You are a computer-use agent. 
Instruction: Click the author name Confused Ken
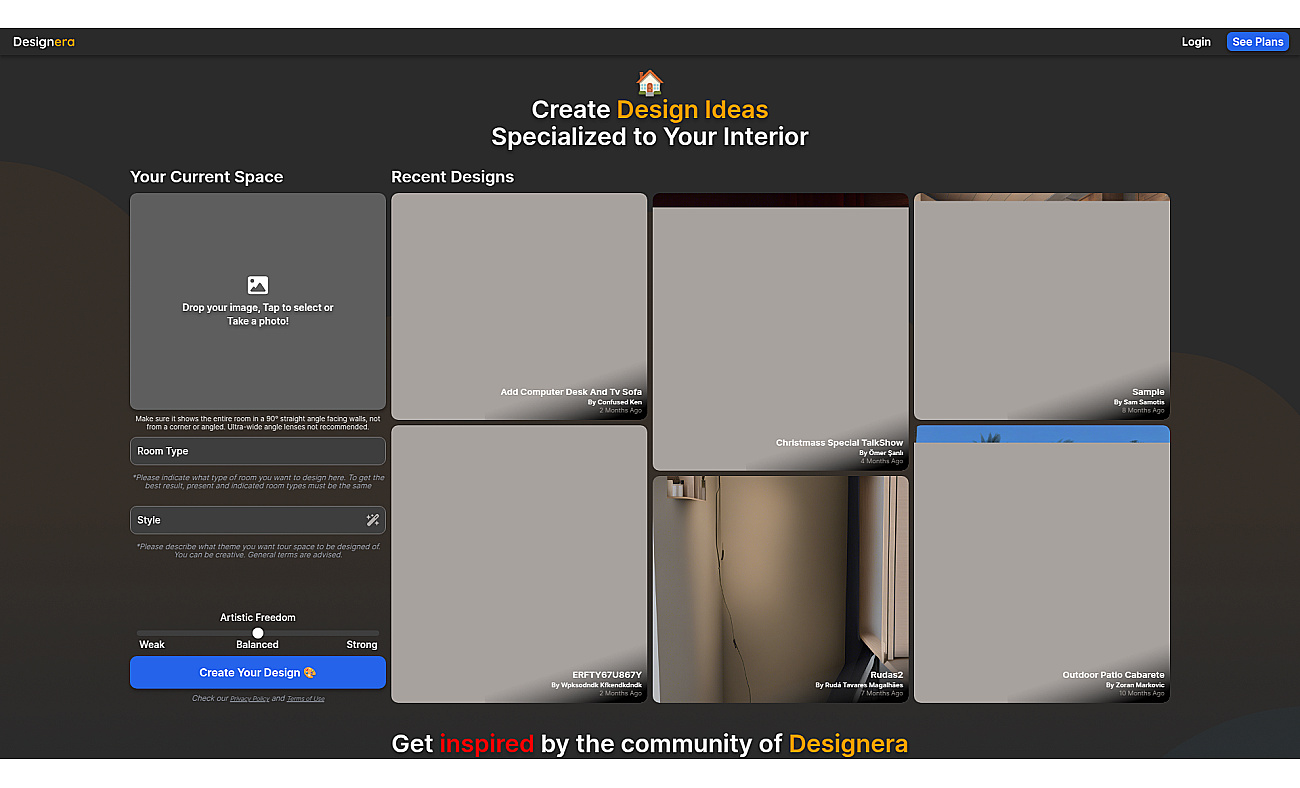[620, 402]
